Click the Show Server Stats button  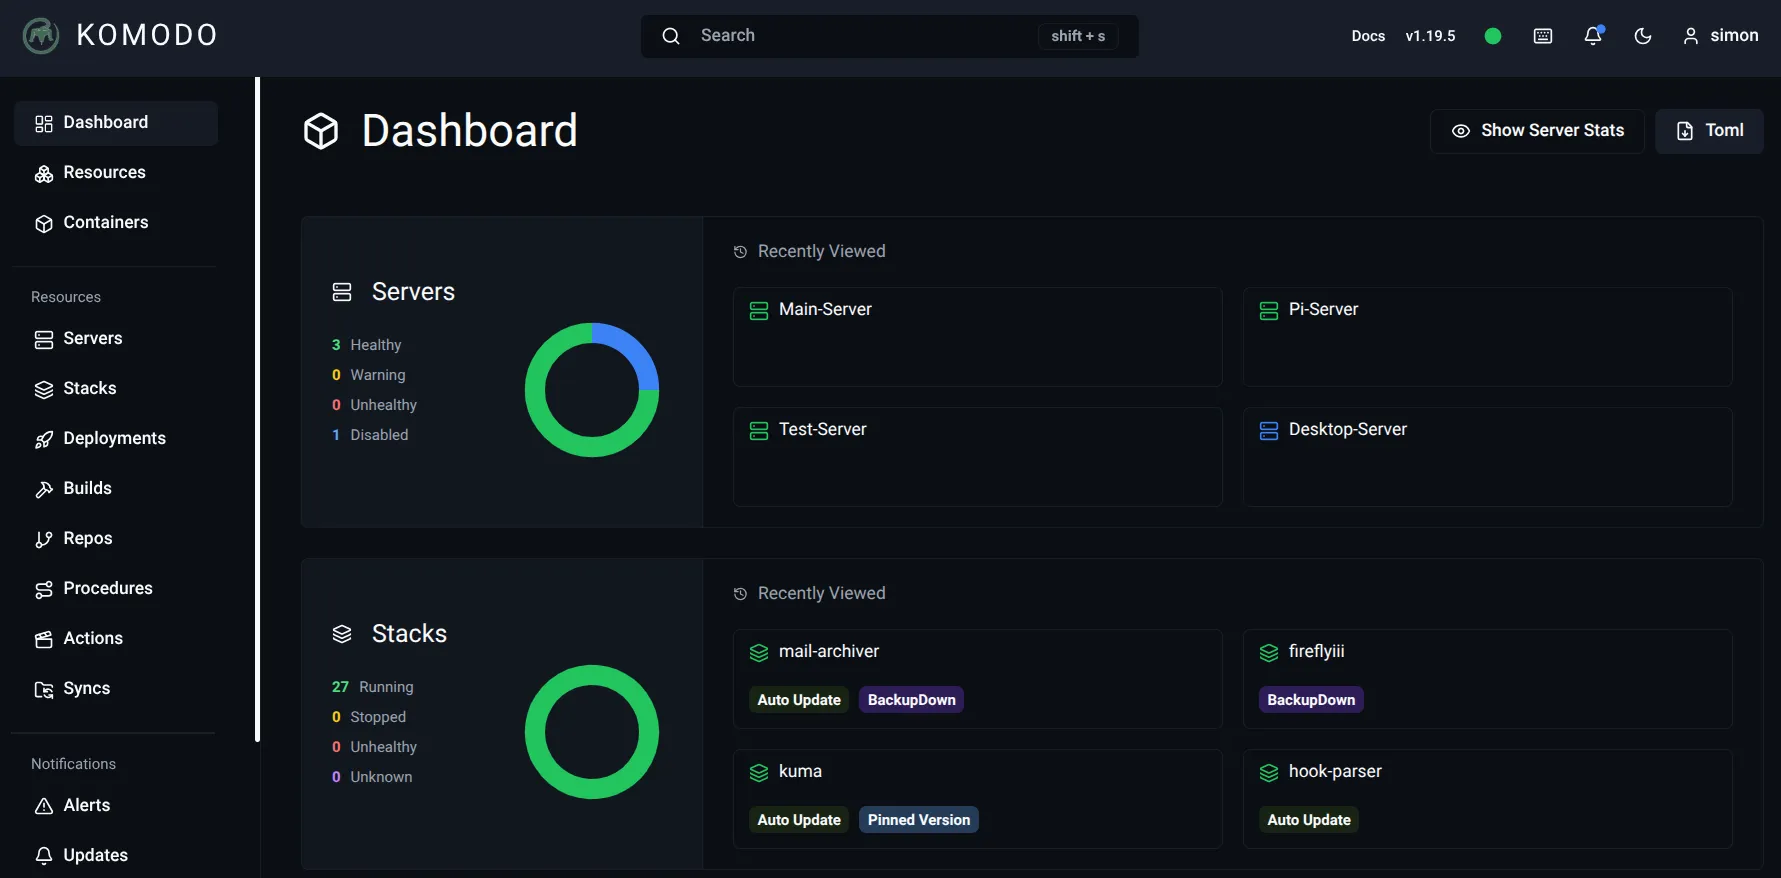pos(1537,131)
